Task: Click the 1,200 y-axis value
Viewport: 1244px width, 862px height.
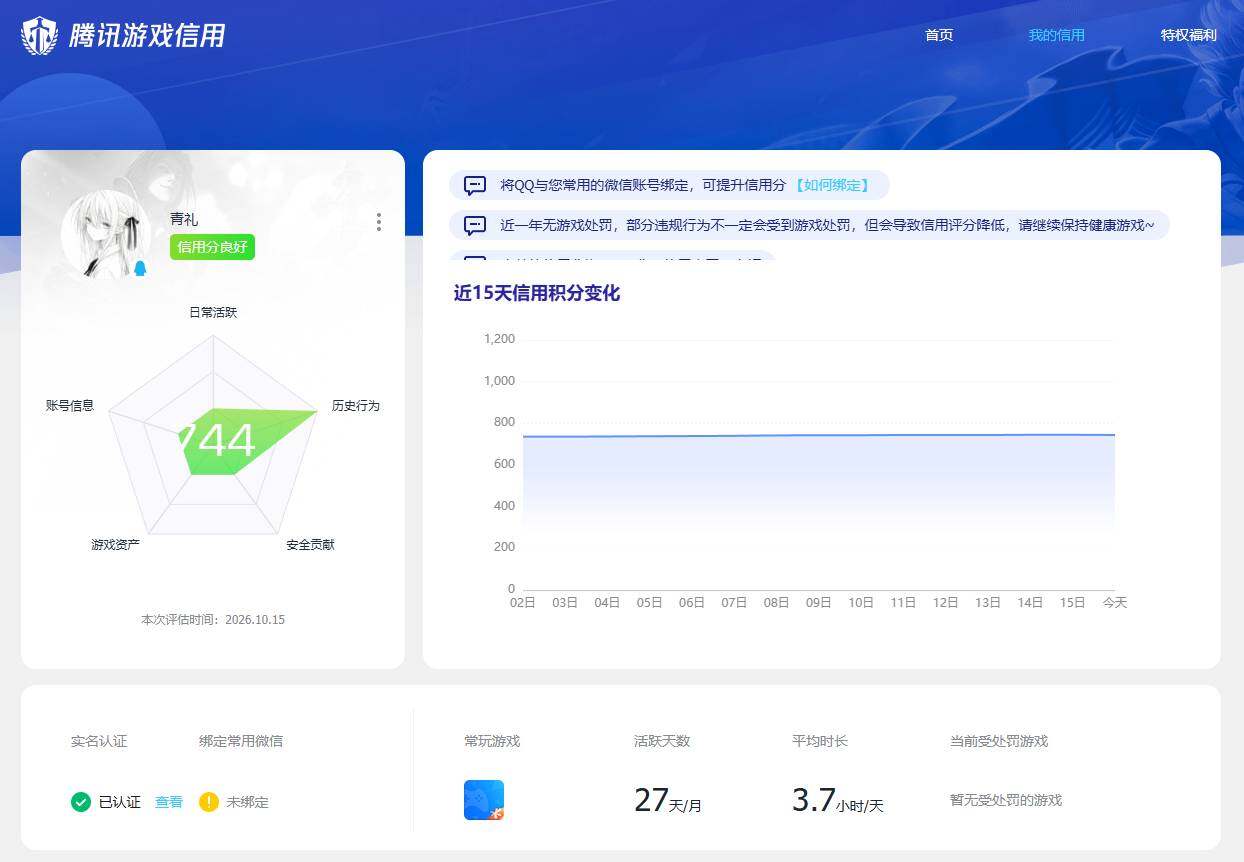Action: coord(499,339)
